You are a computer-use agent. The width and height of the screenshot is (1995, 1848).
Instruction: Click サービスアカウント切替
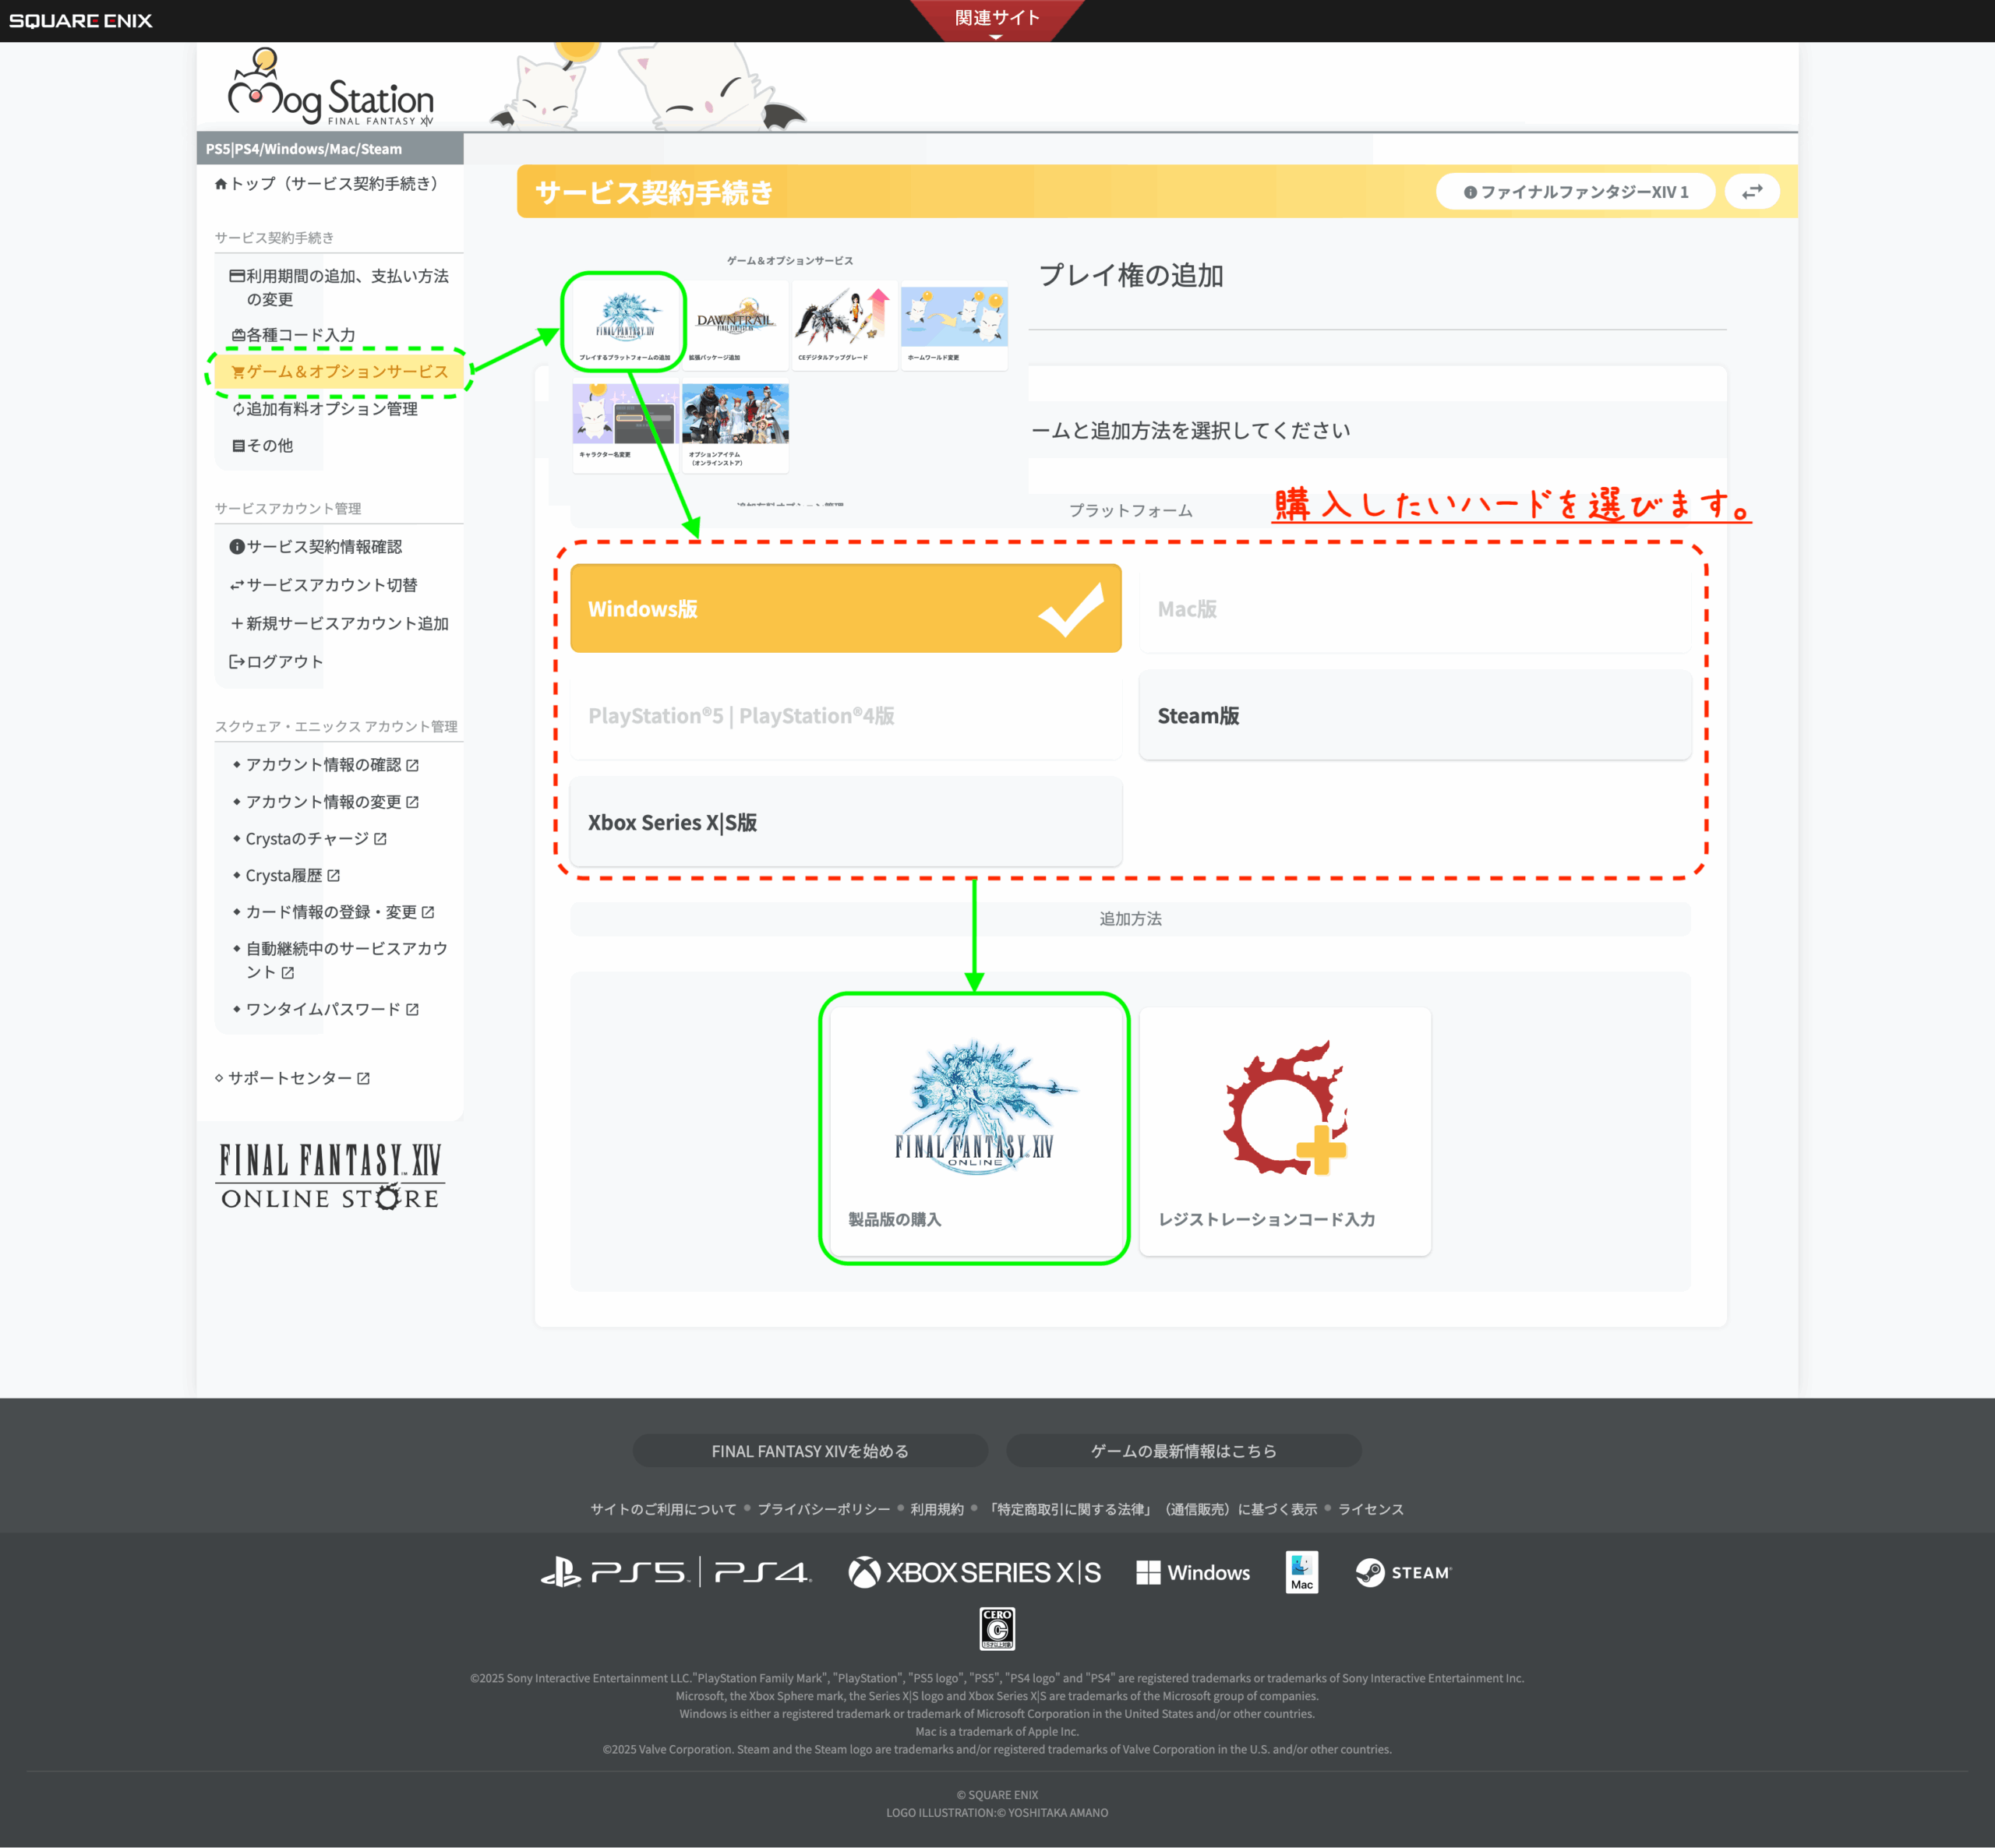(323, 584)
